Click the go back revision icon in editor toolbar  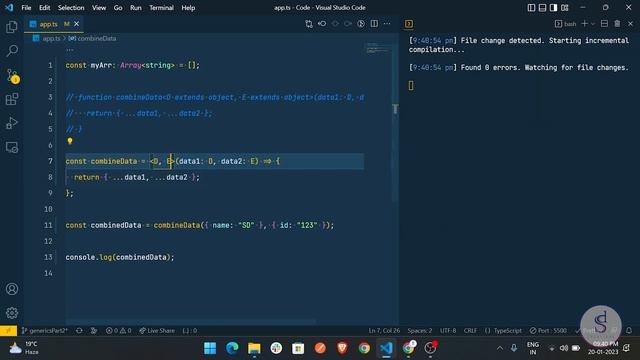click(322, 24)
